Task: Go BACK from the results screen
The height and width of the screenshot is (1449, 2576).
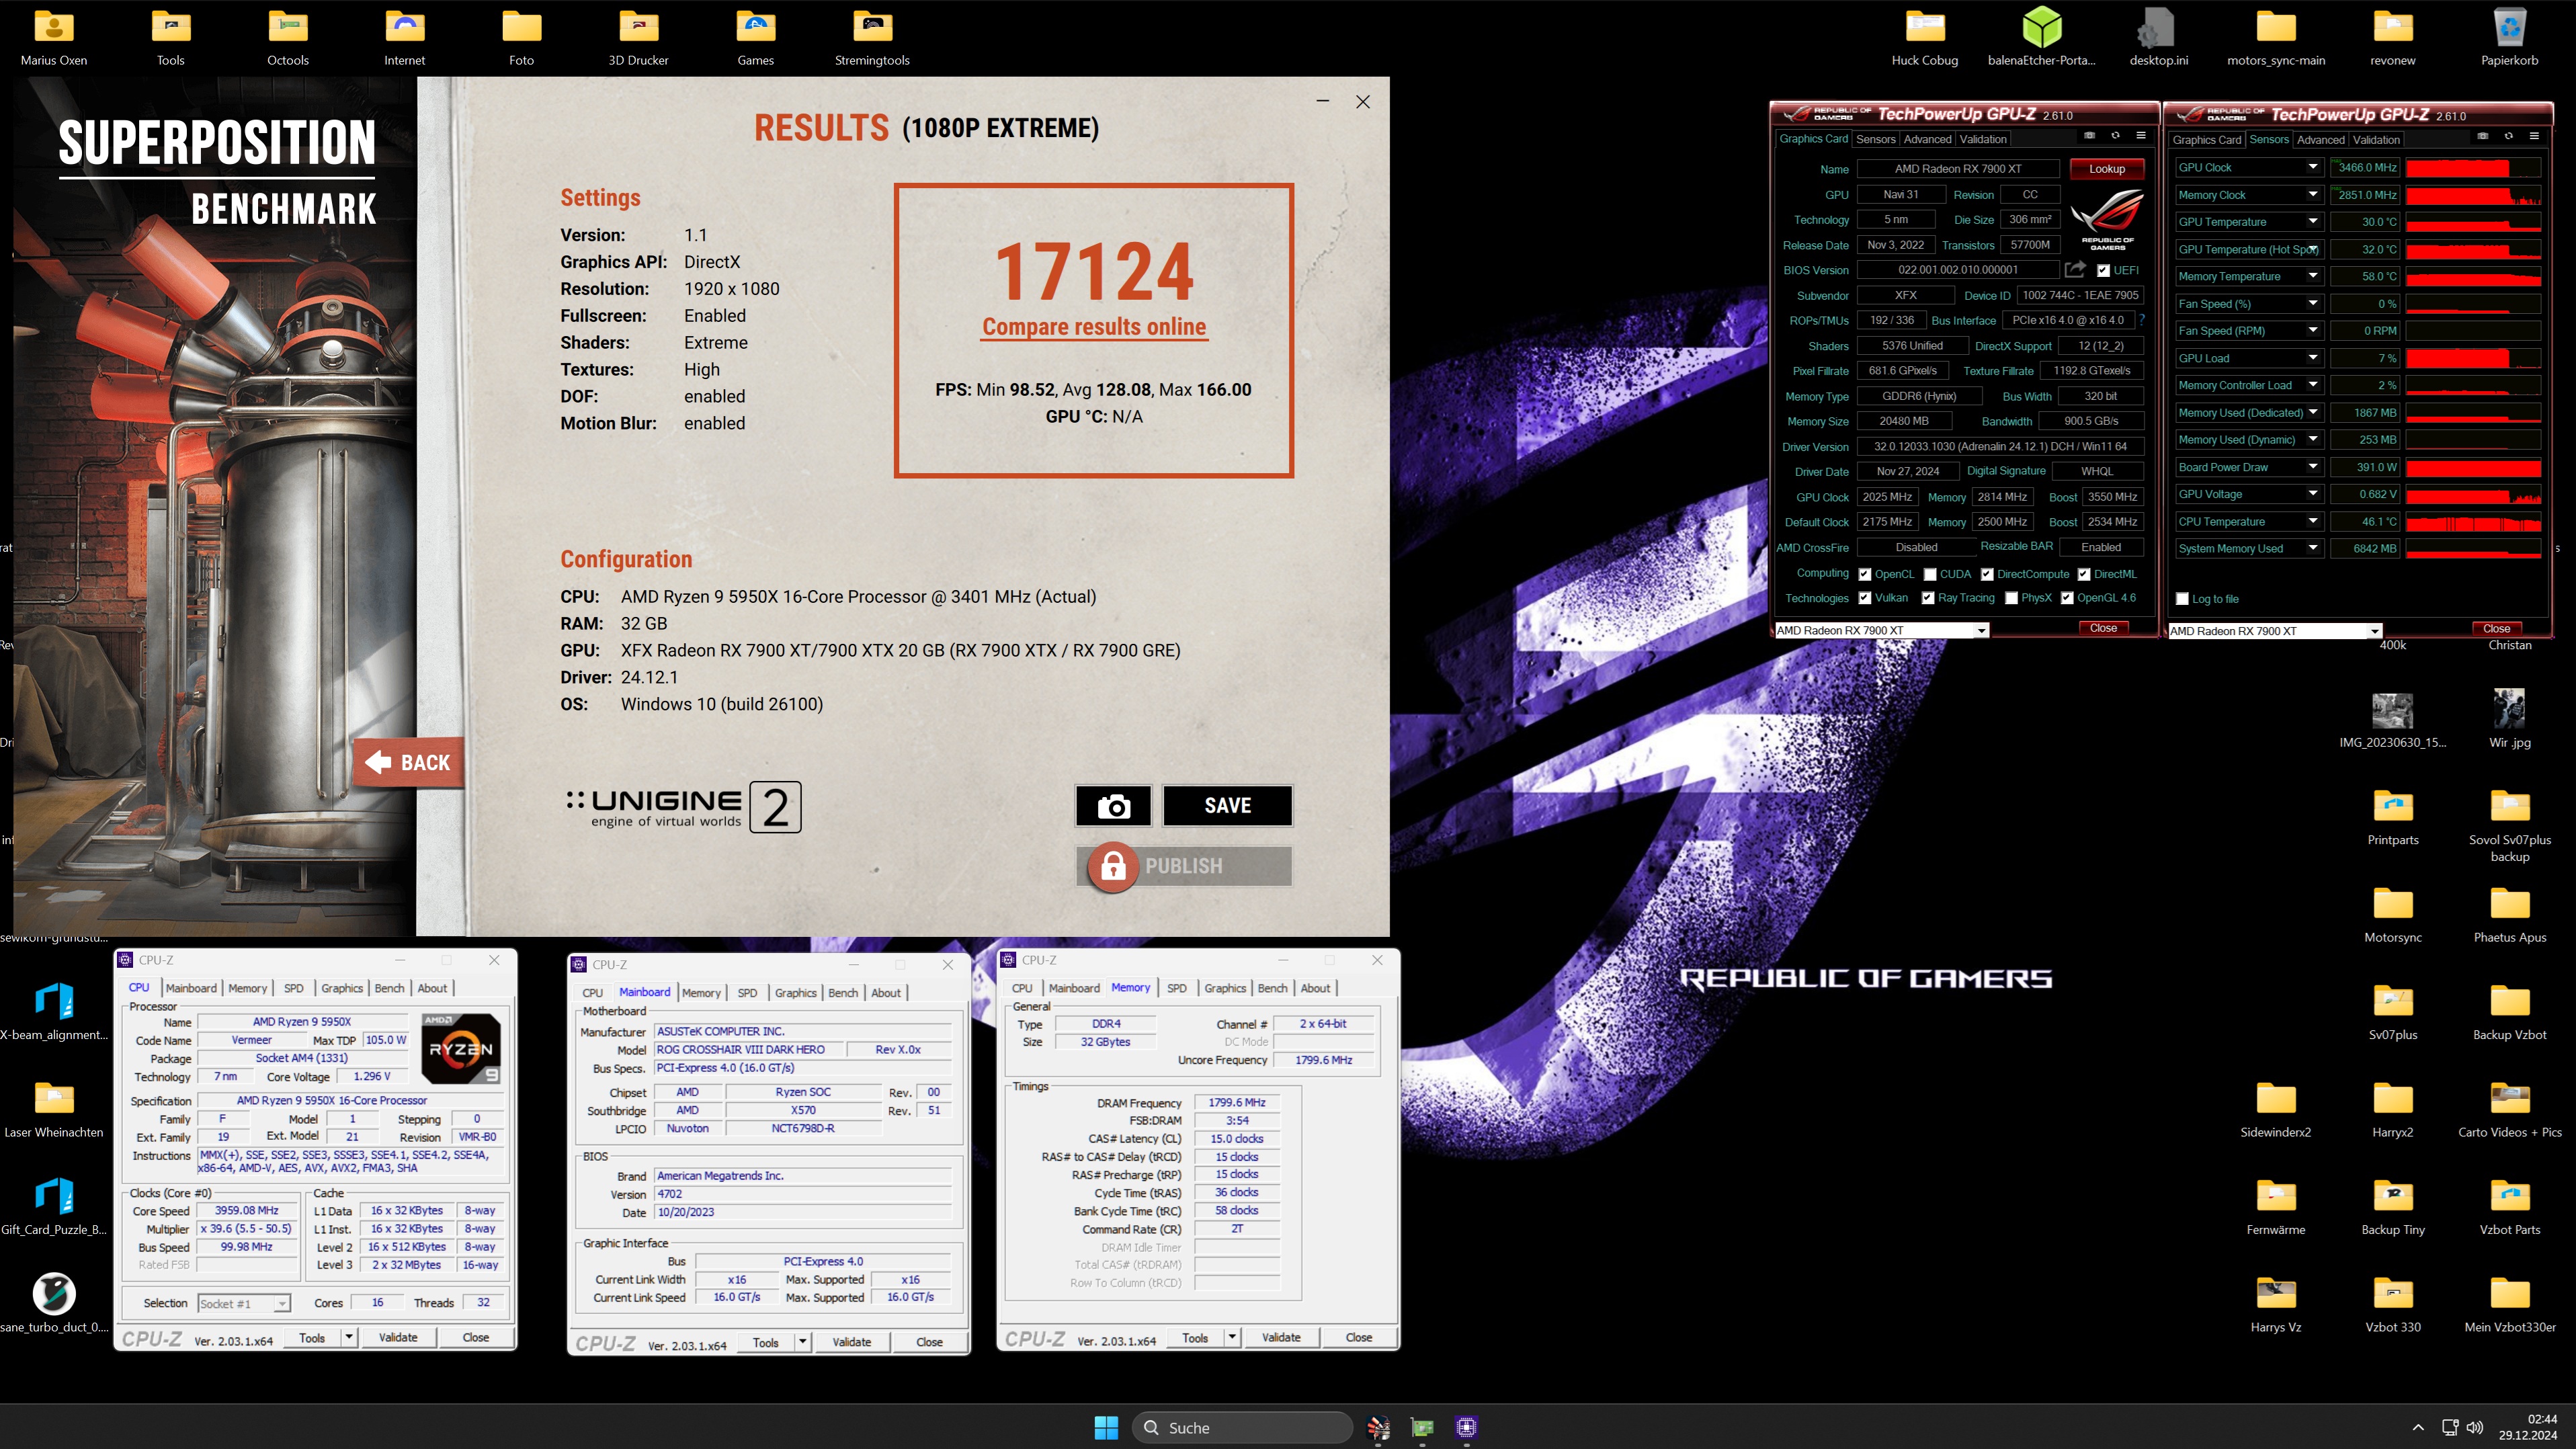Action: (x=408, y=763)
